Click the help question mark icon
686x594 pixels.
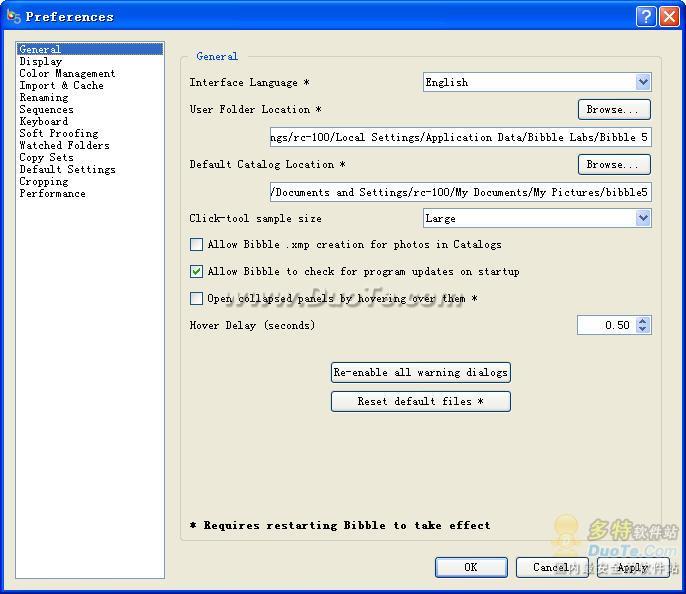646,17
